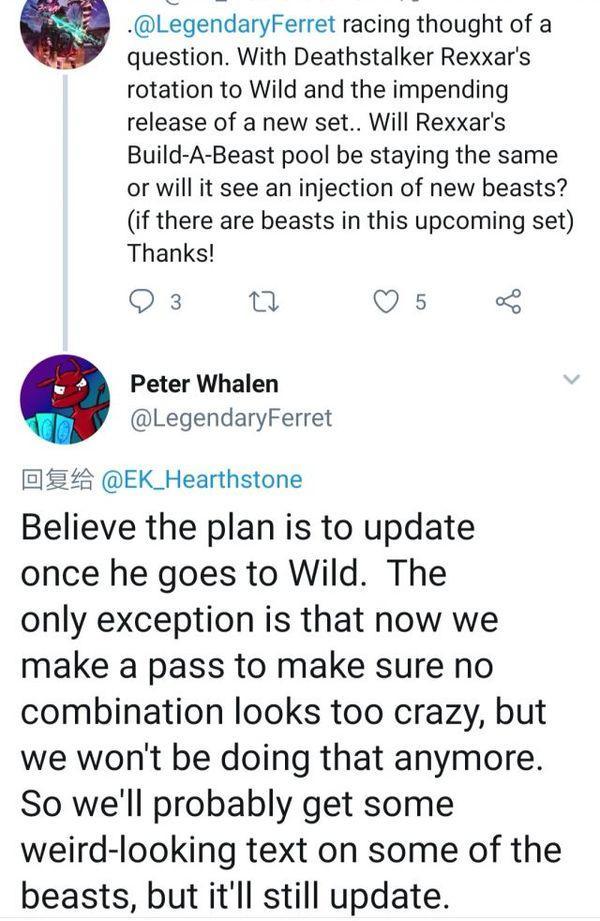Click the vertical thread line connecting the tweets
600x921 pixels.
[x=65, y=200]
